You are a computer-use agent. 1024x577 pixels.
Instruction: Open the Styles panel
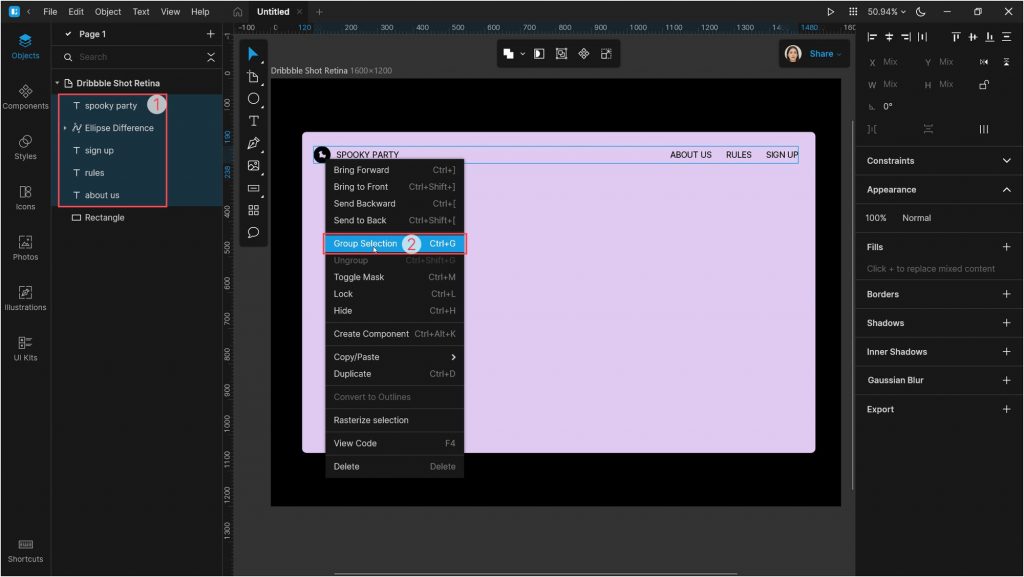coord(25,147)
